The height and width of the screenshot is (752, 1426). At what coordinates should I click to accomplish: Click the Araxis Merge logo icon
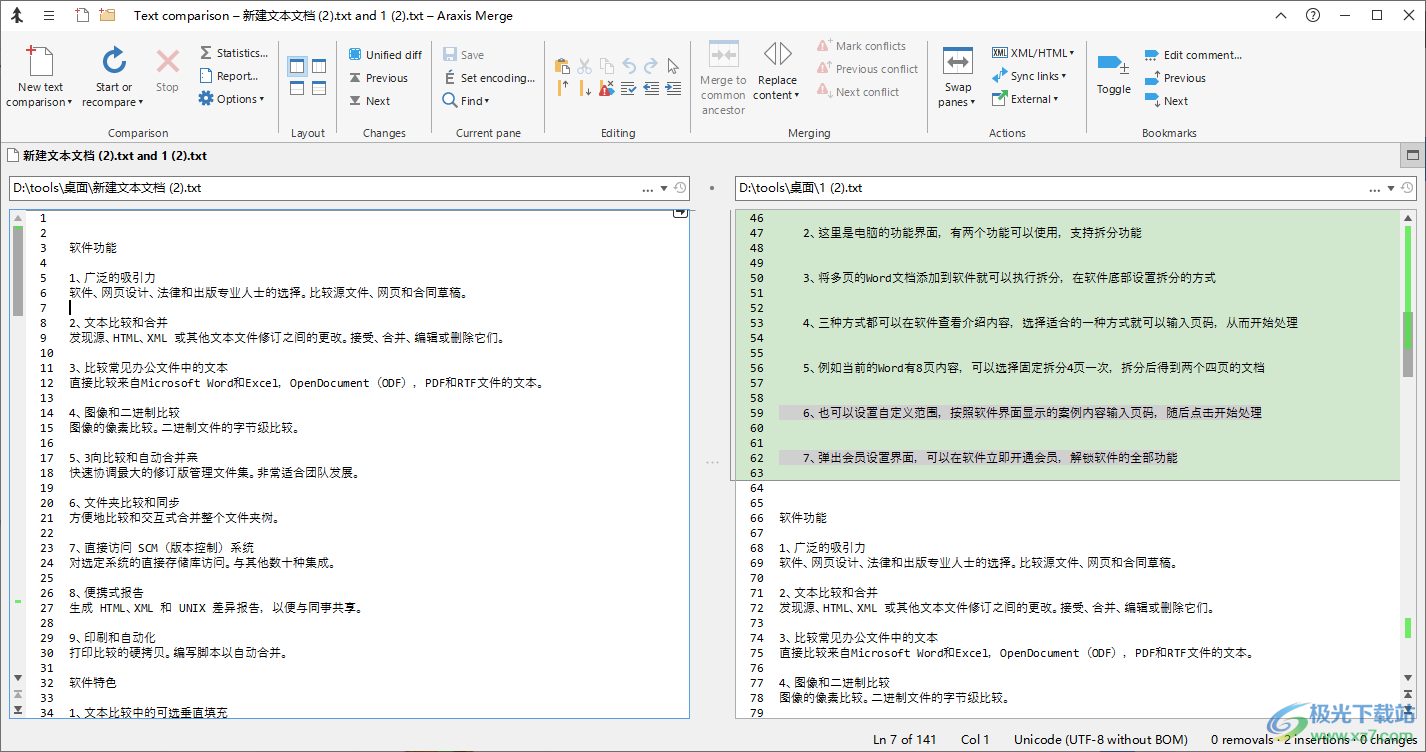(x=16, y=15)
